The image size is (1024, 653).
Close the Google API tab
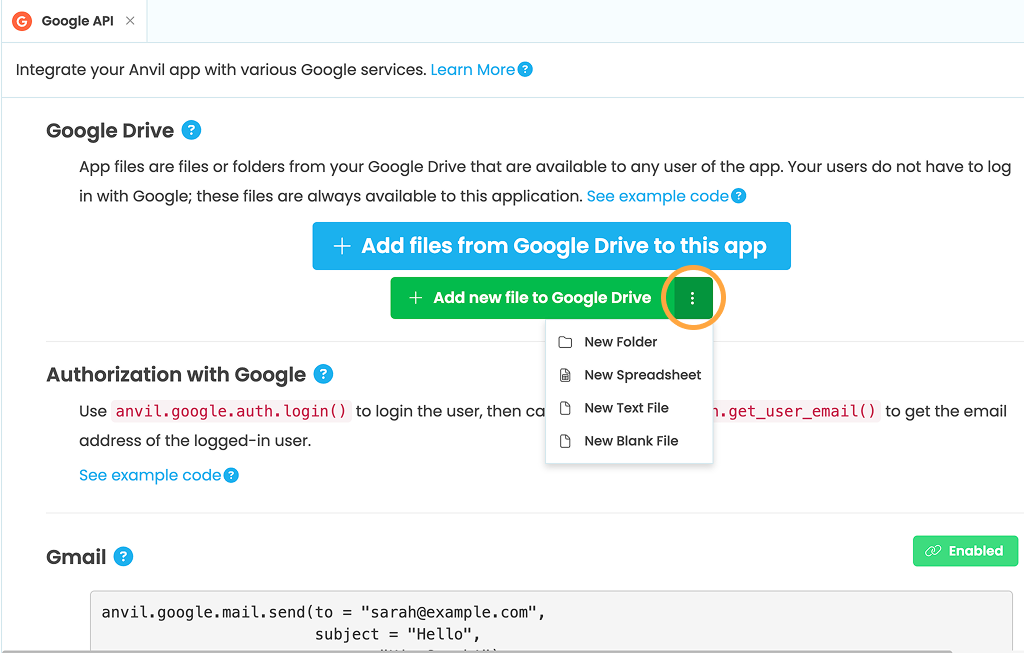(130, 21)
